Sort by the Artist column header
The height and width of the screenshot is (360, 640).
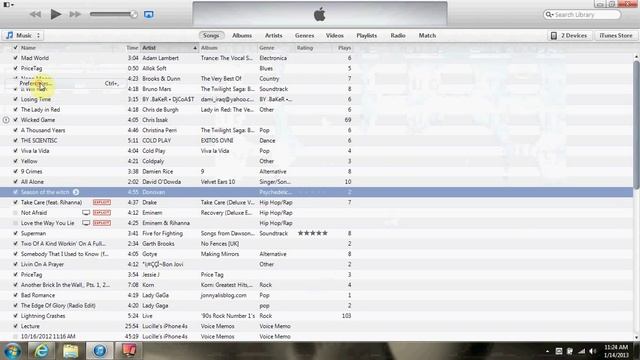pos(169,48)
